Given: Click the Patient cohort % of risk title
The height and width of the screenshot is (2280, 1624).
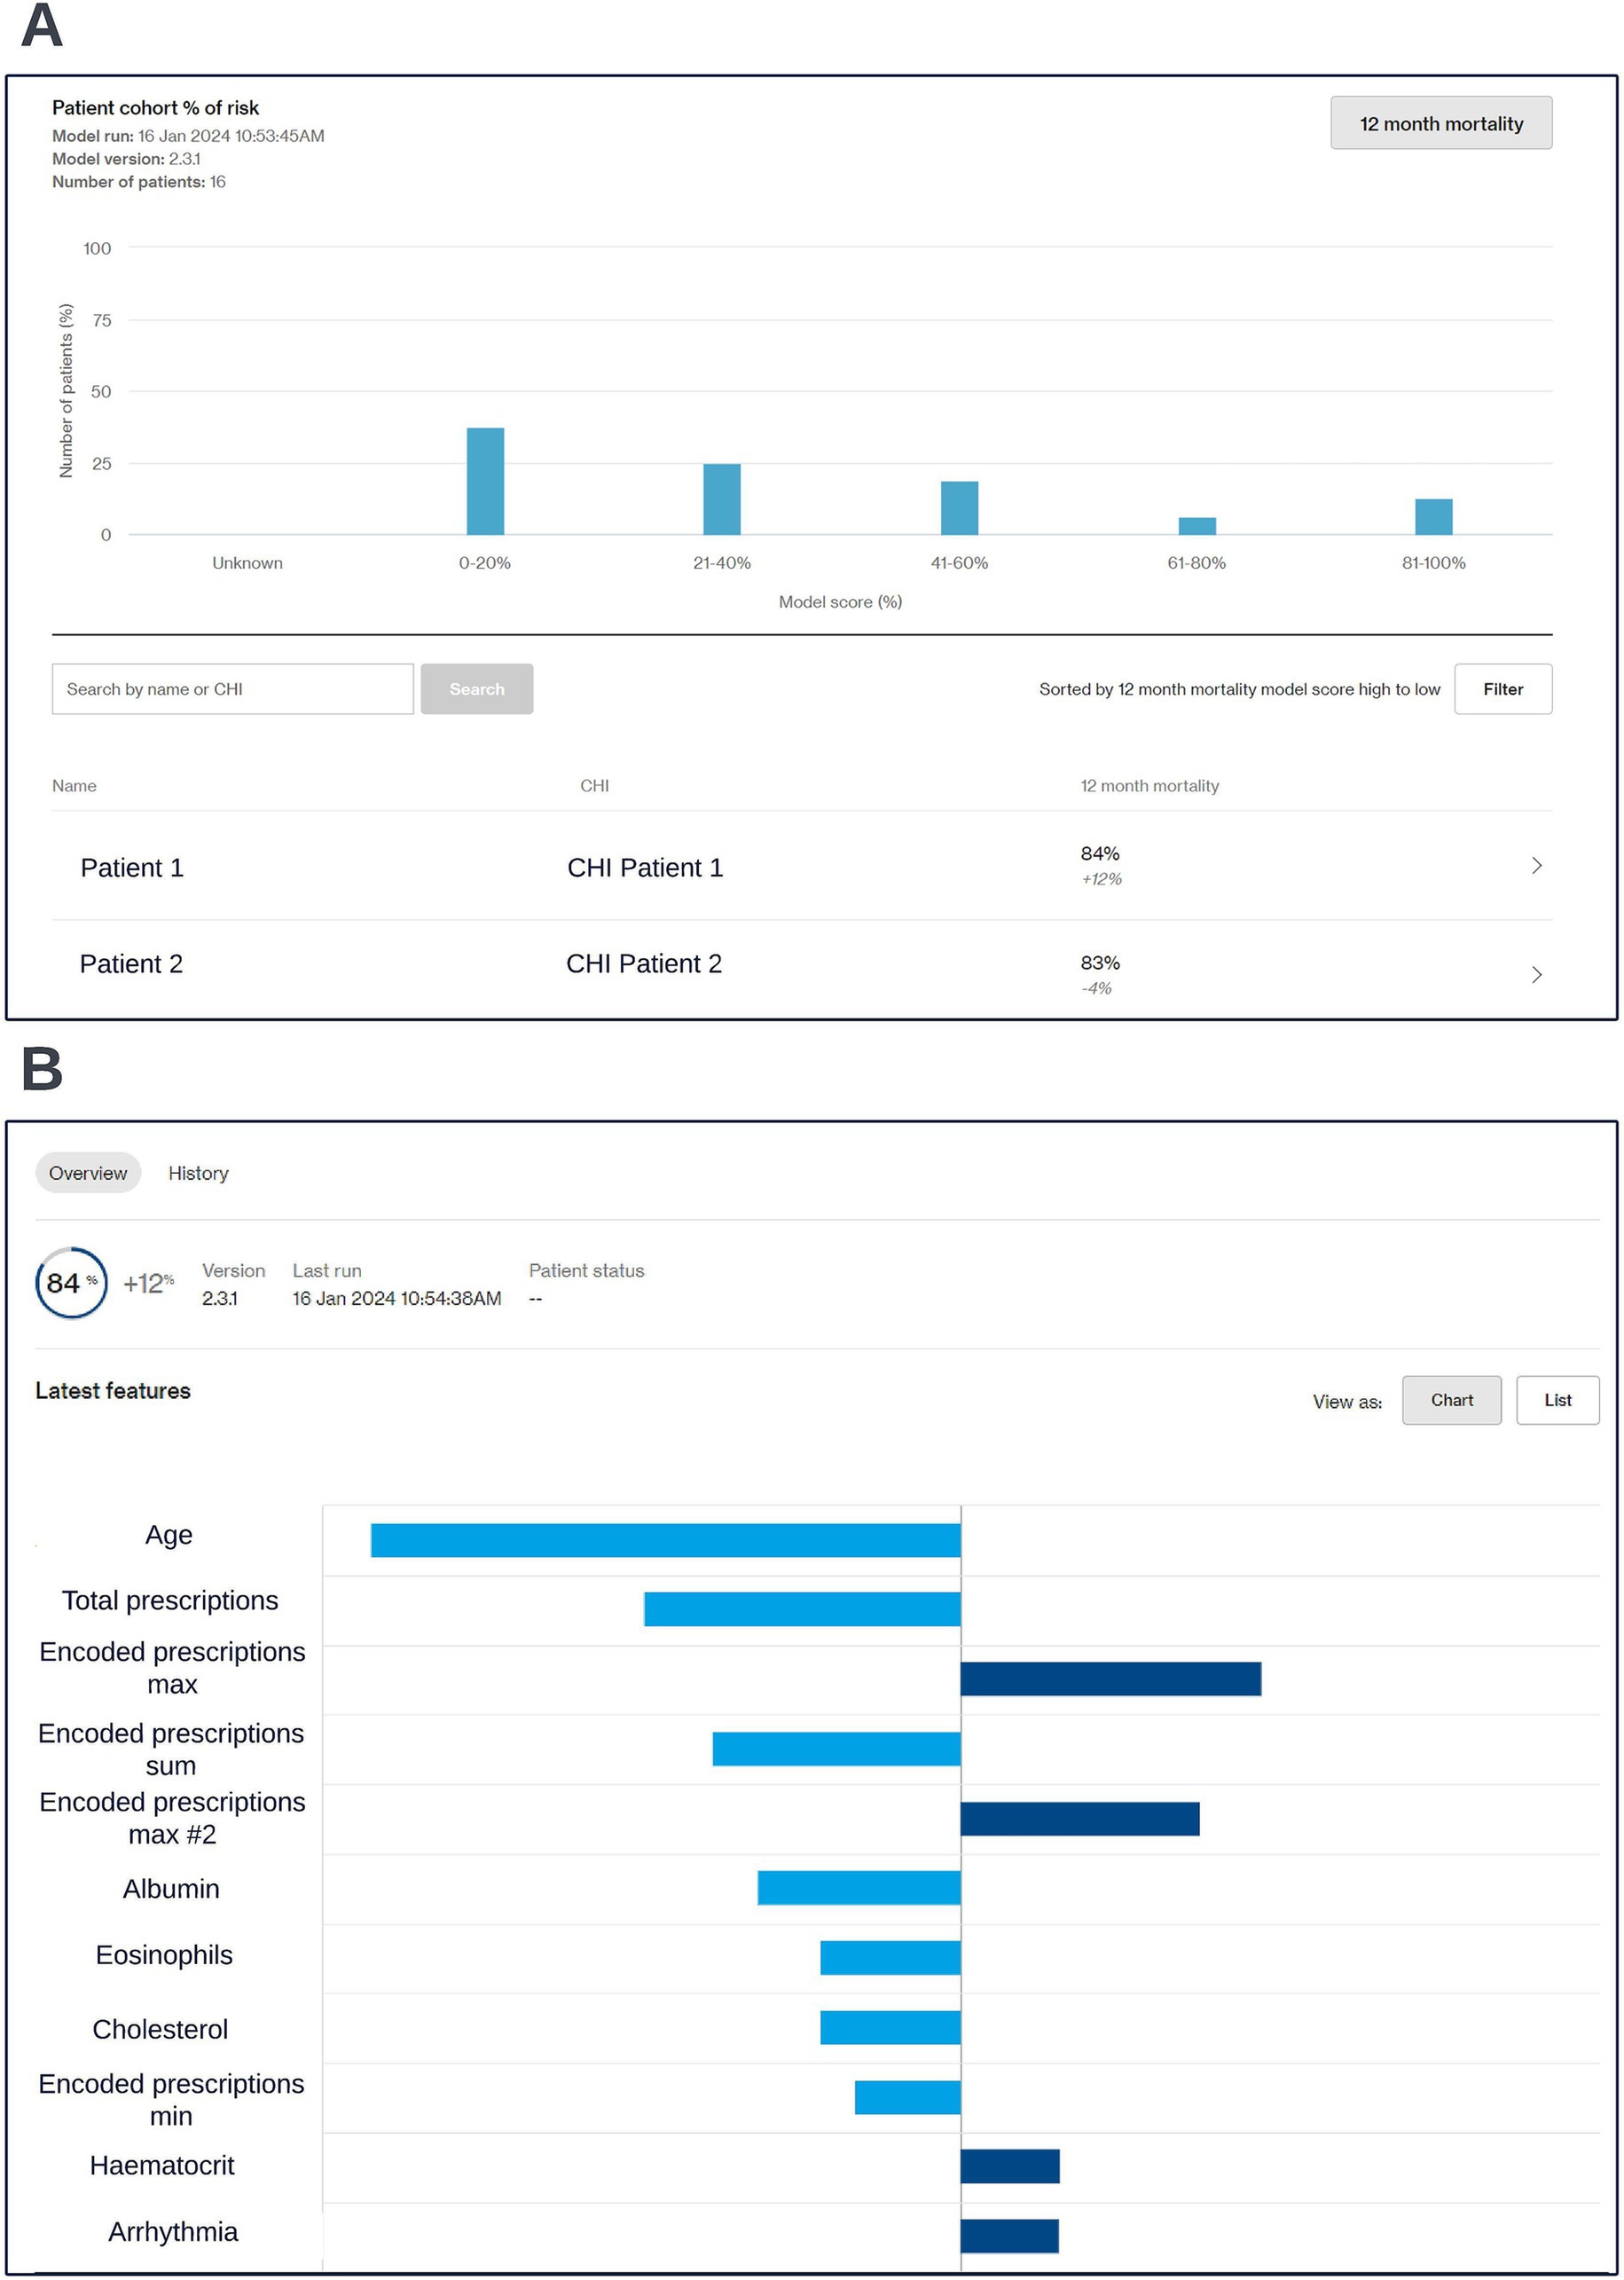Looking at the screenshot, I should [x=155, y=107].
